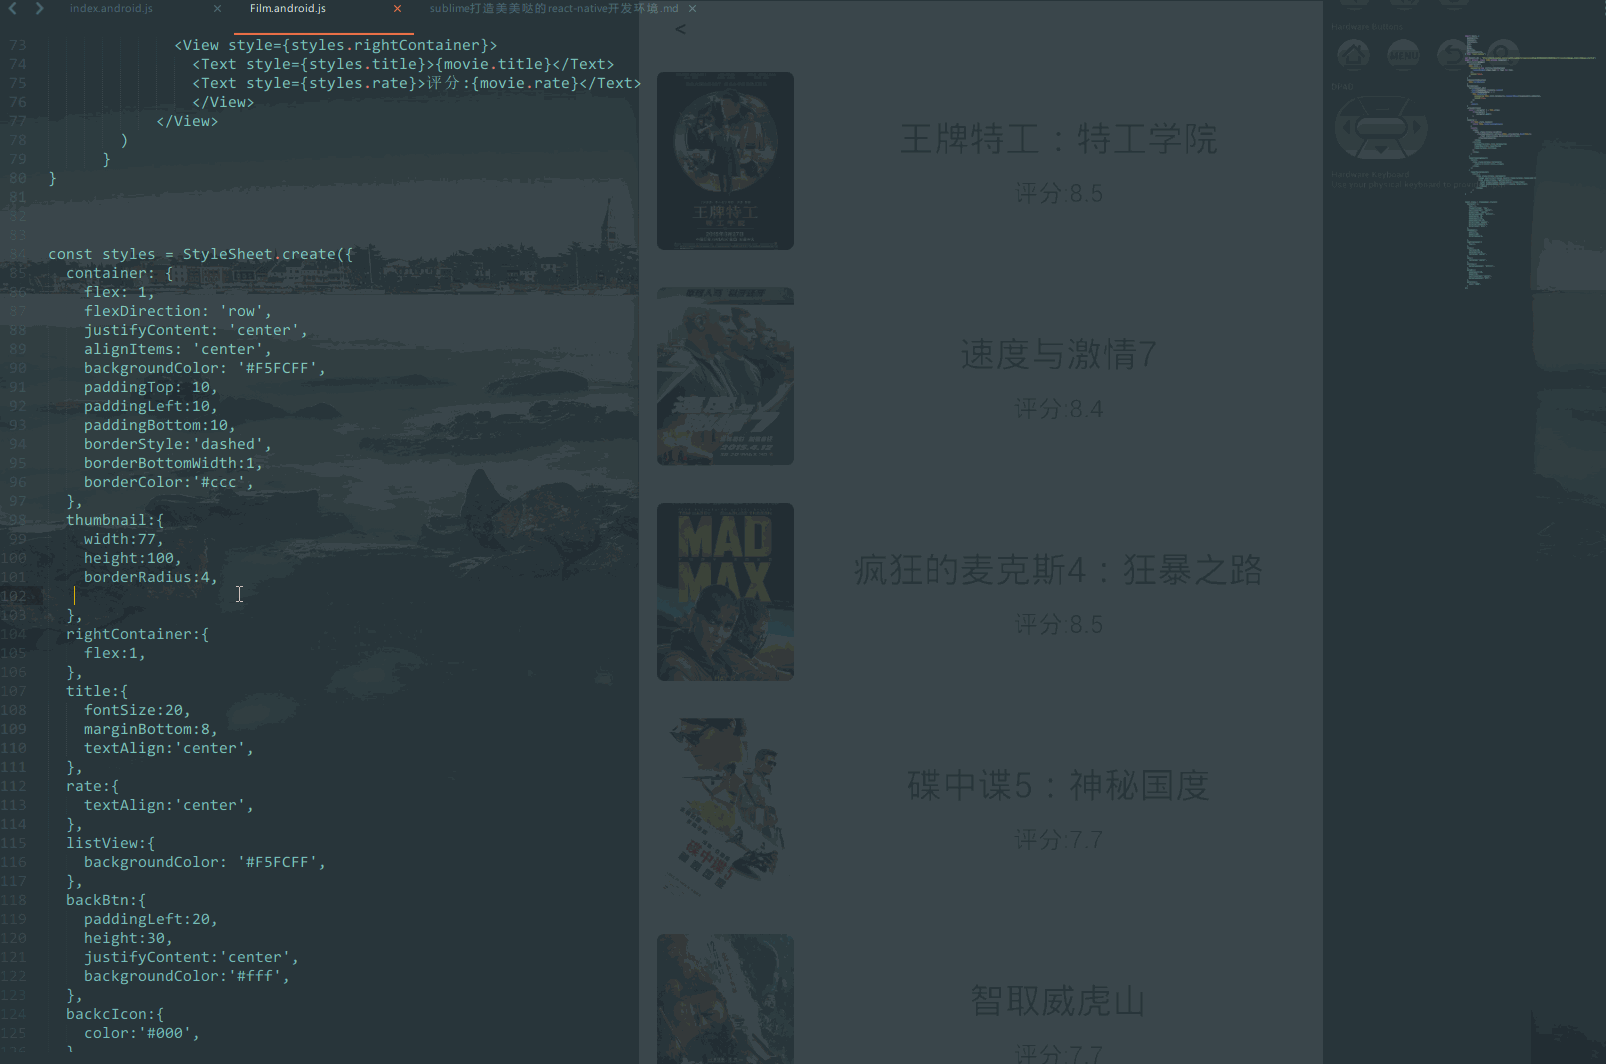Select movie title 智取威虎山

click(1059, 1000)
